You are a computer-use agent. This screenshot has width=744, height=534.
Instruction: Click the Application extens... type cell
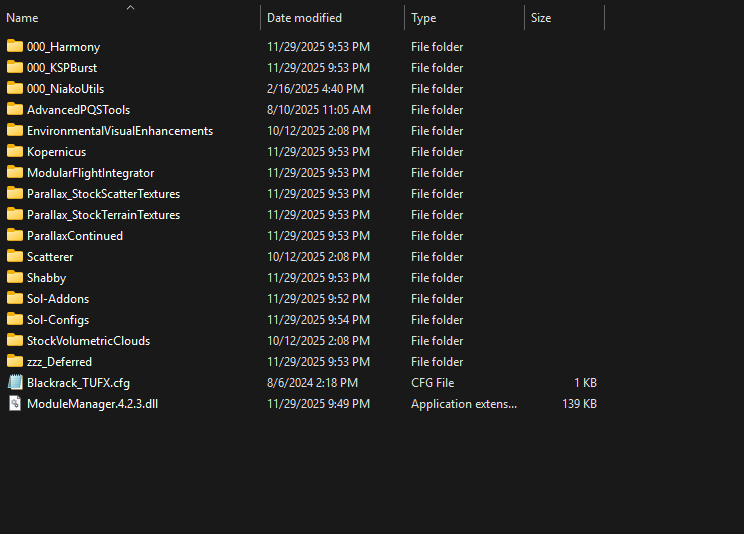(x=464, y=404)
